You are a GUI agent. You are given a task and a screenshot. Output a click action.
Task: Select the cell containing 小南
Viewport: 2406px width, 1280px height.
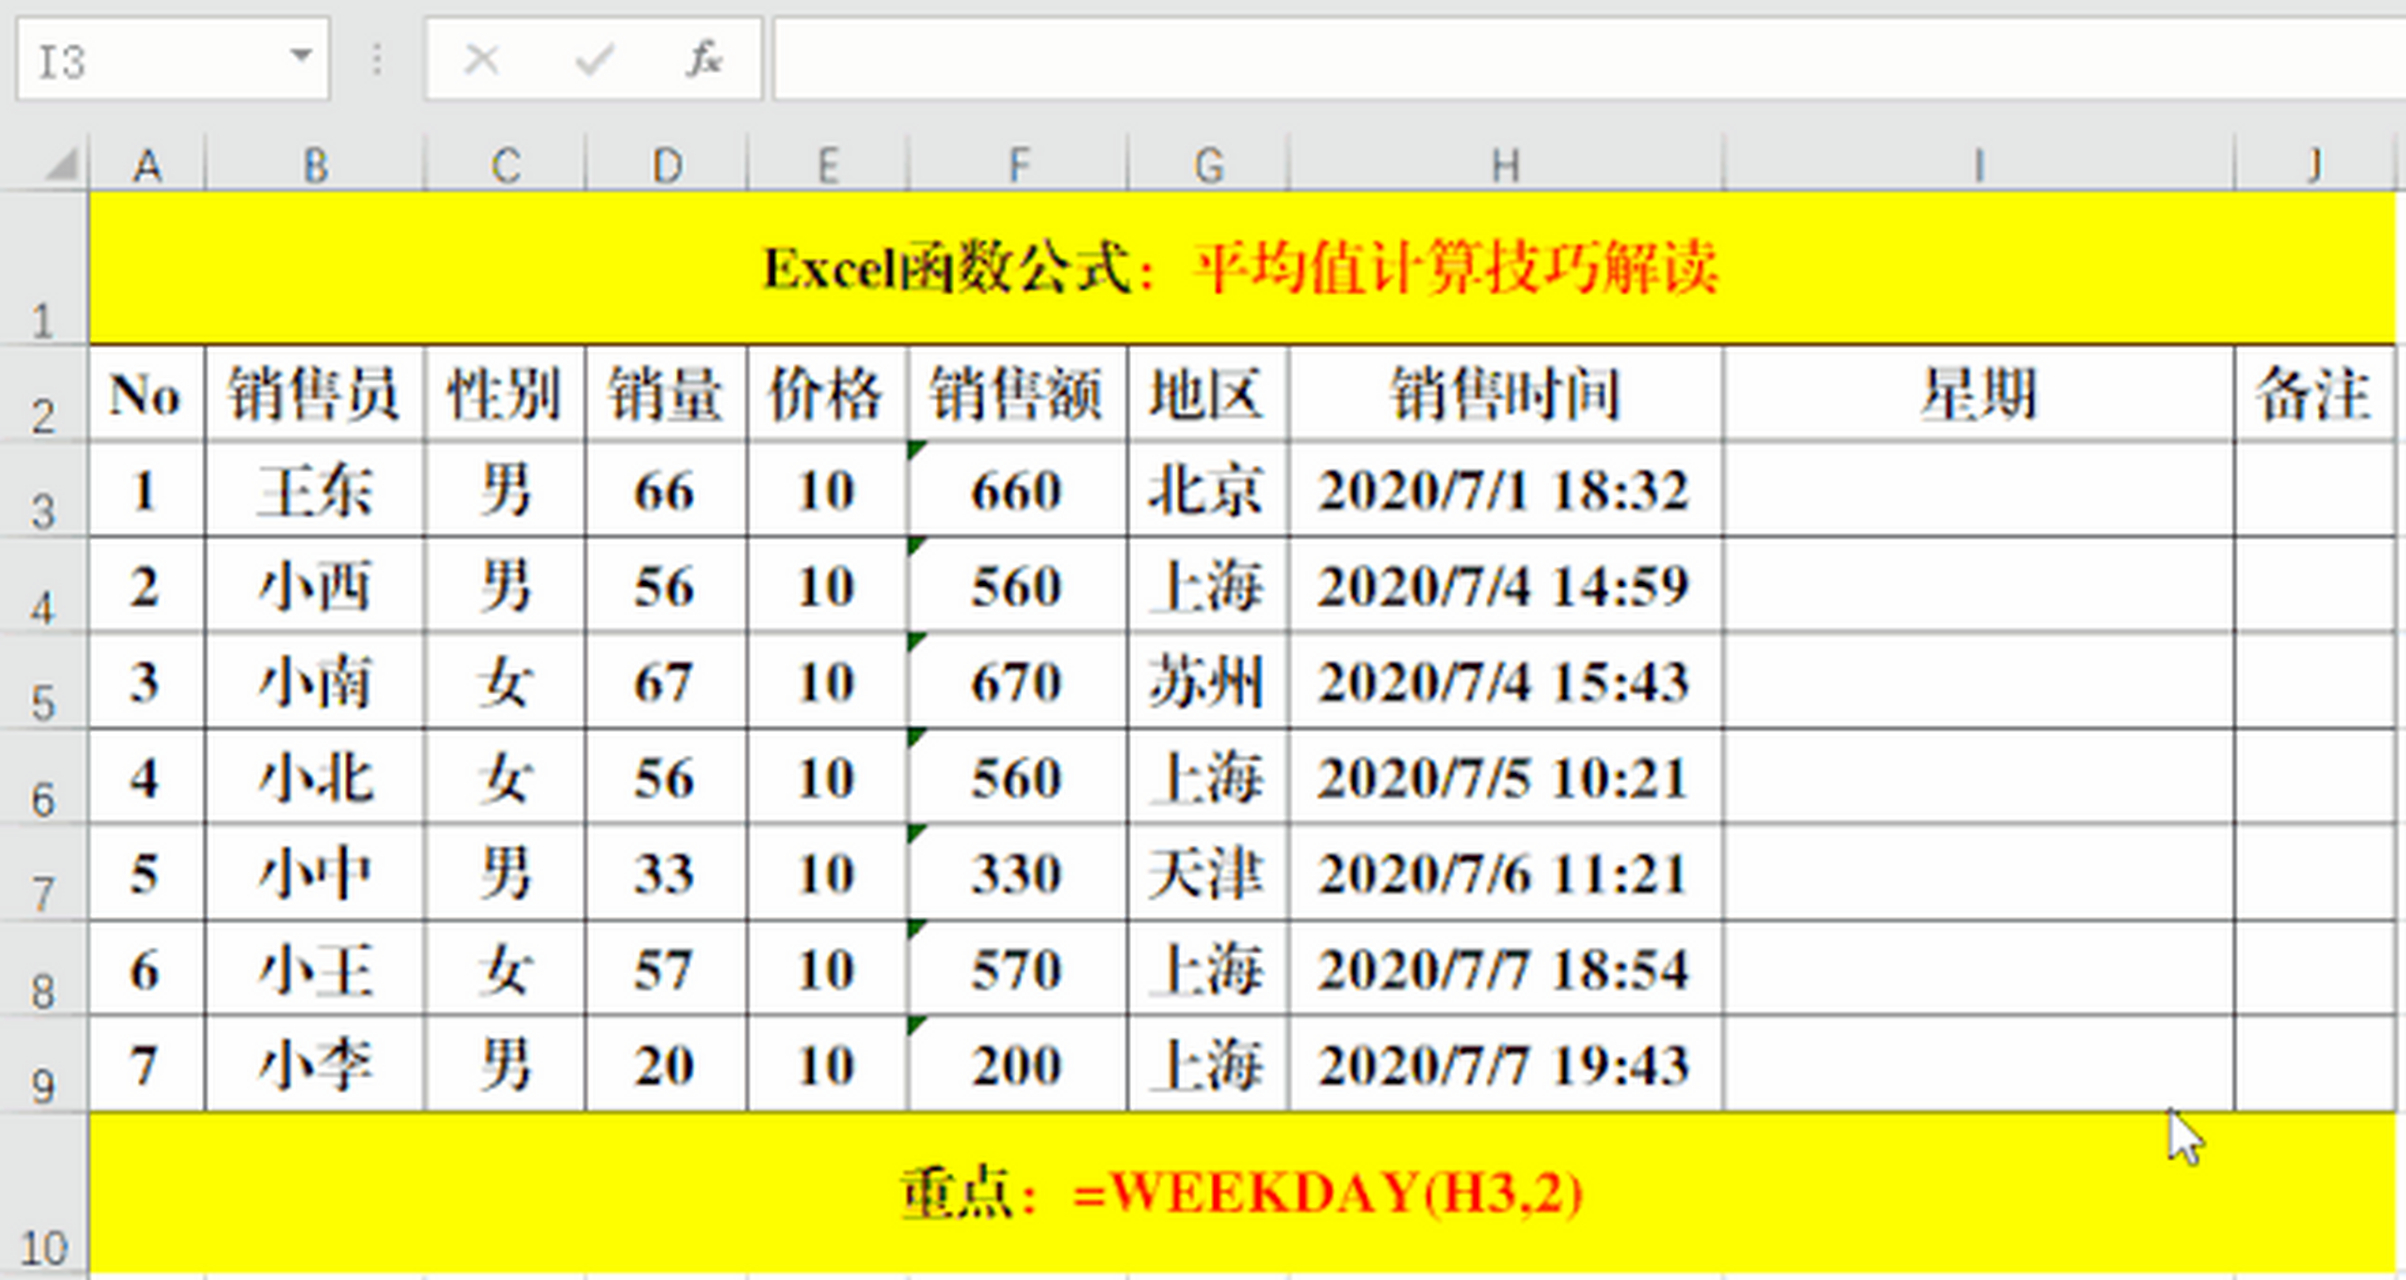coord(315,682)
